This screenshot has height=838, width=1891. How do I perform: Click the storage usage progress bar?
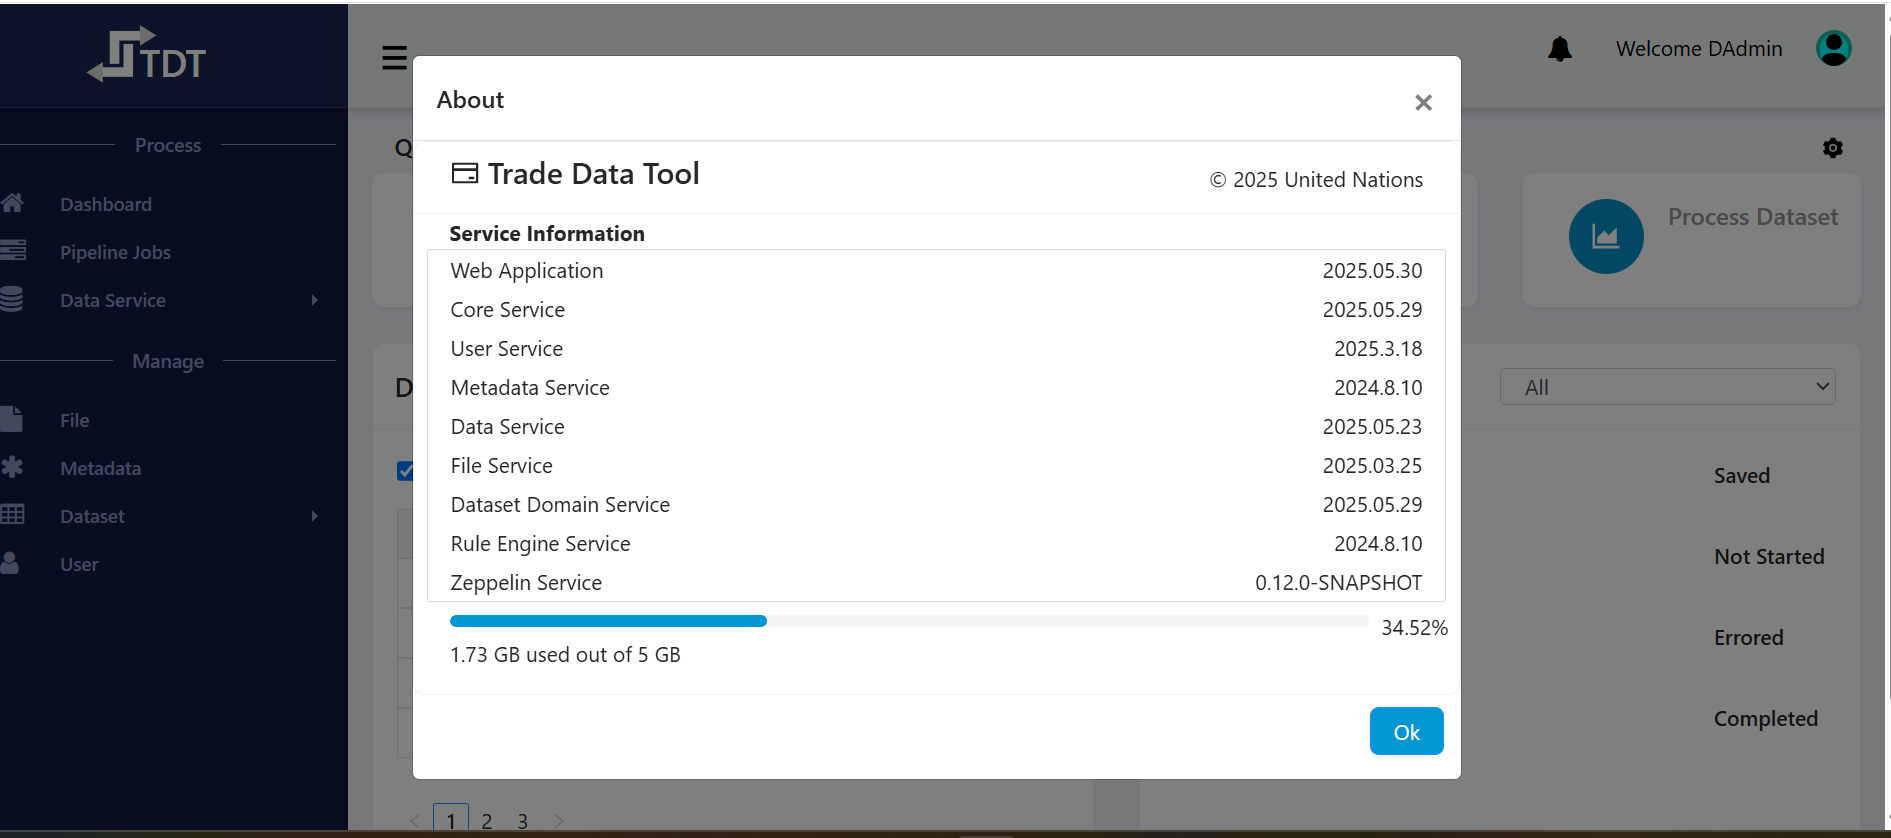click(x=908, y=621)
